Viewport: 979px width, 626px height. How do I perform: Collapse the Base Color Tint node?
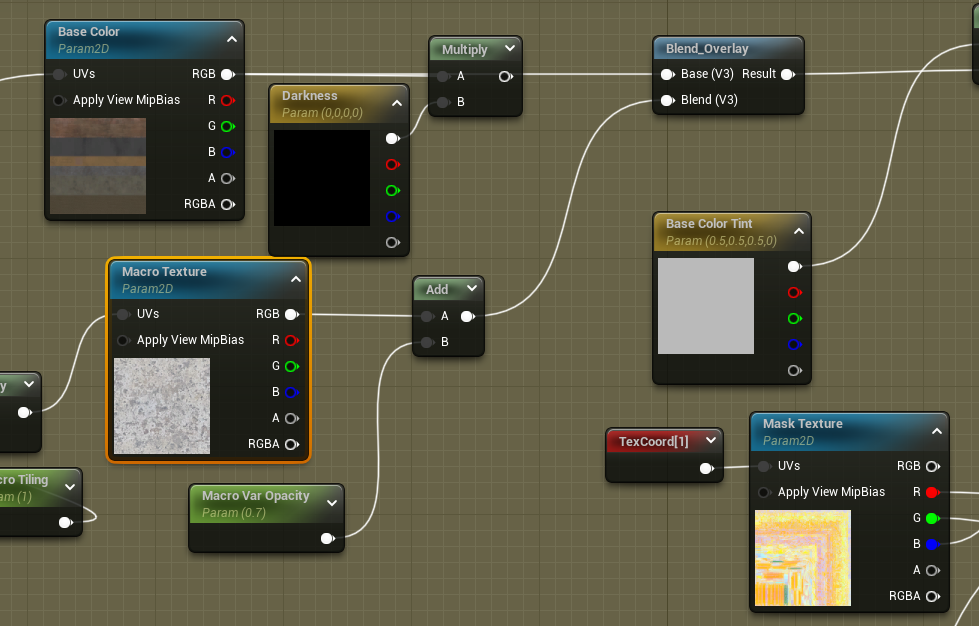[799, 232]
